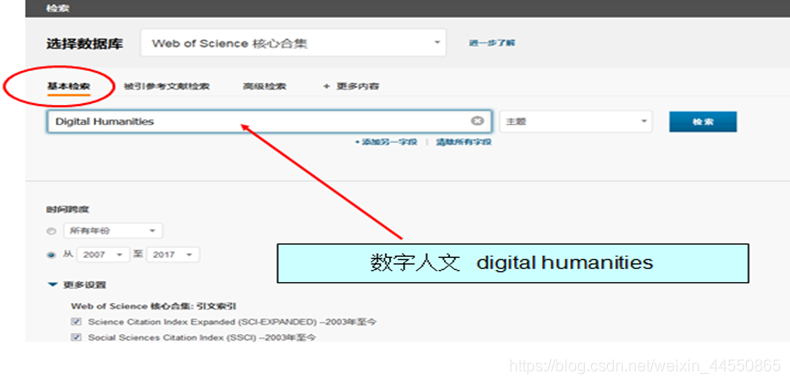Click the 选择数据库 label
Viewport: 790px width, 384px height.
pos(85,44)
